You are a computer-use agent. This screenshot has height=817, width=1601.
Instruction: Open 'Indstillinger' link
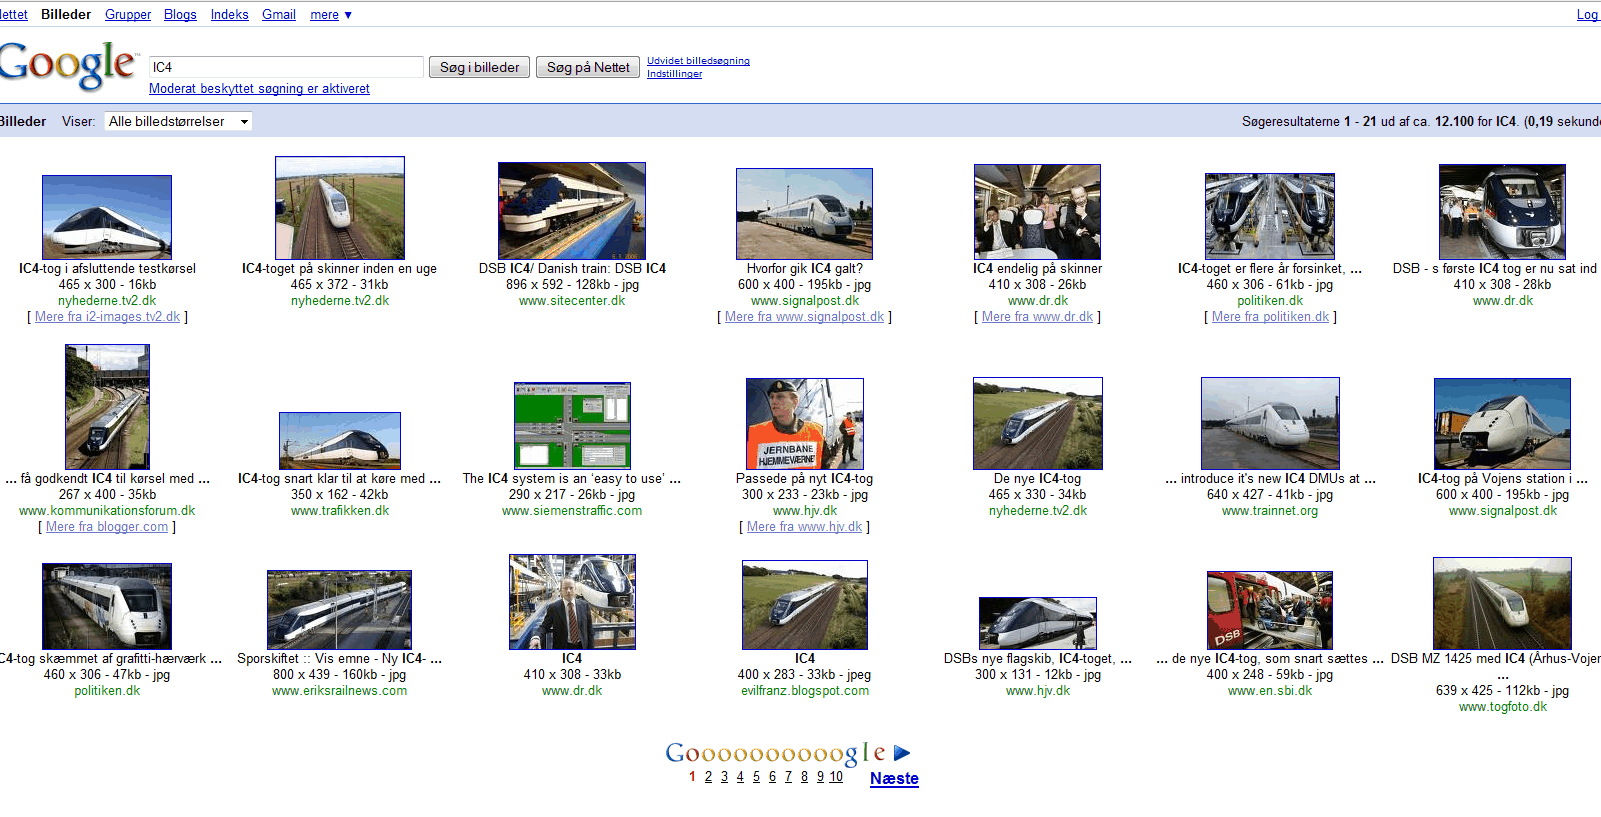click(x=674, y=74)
